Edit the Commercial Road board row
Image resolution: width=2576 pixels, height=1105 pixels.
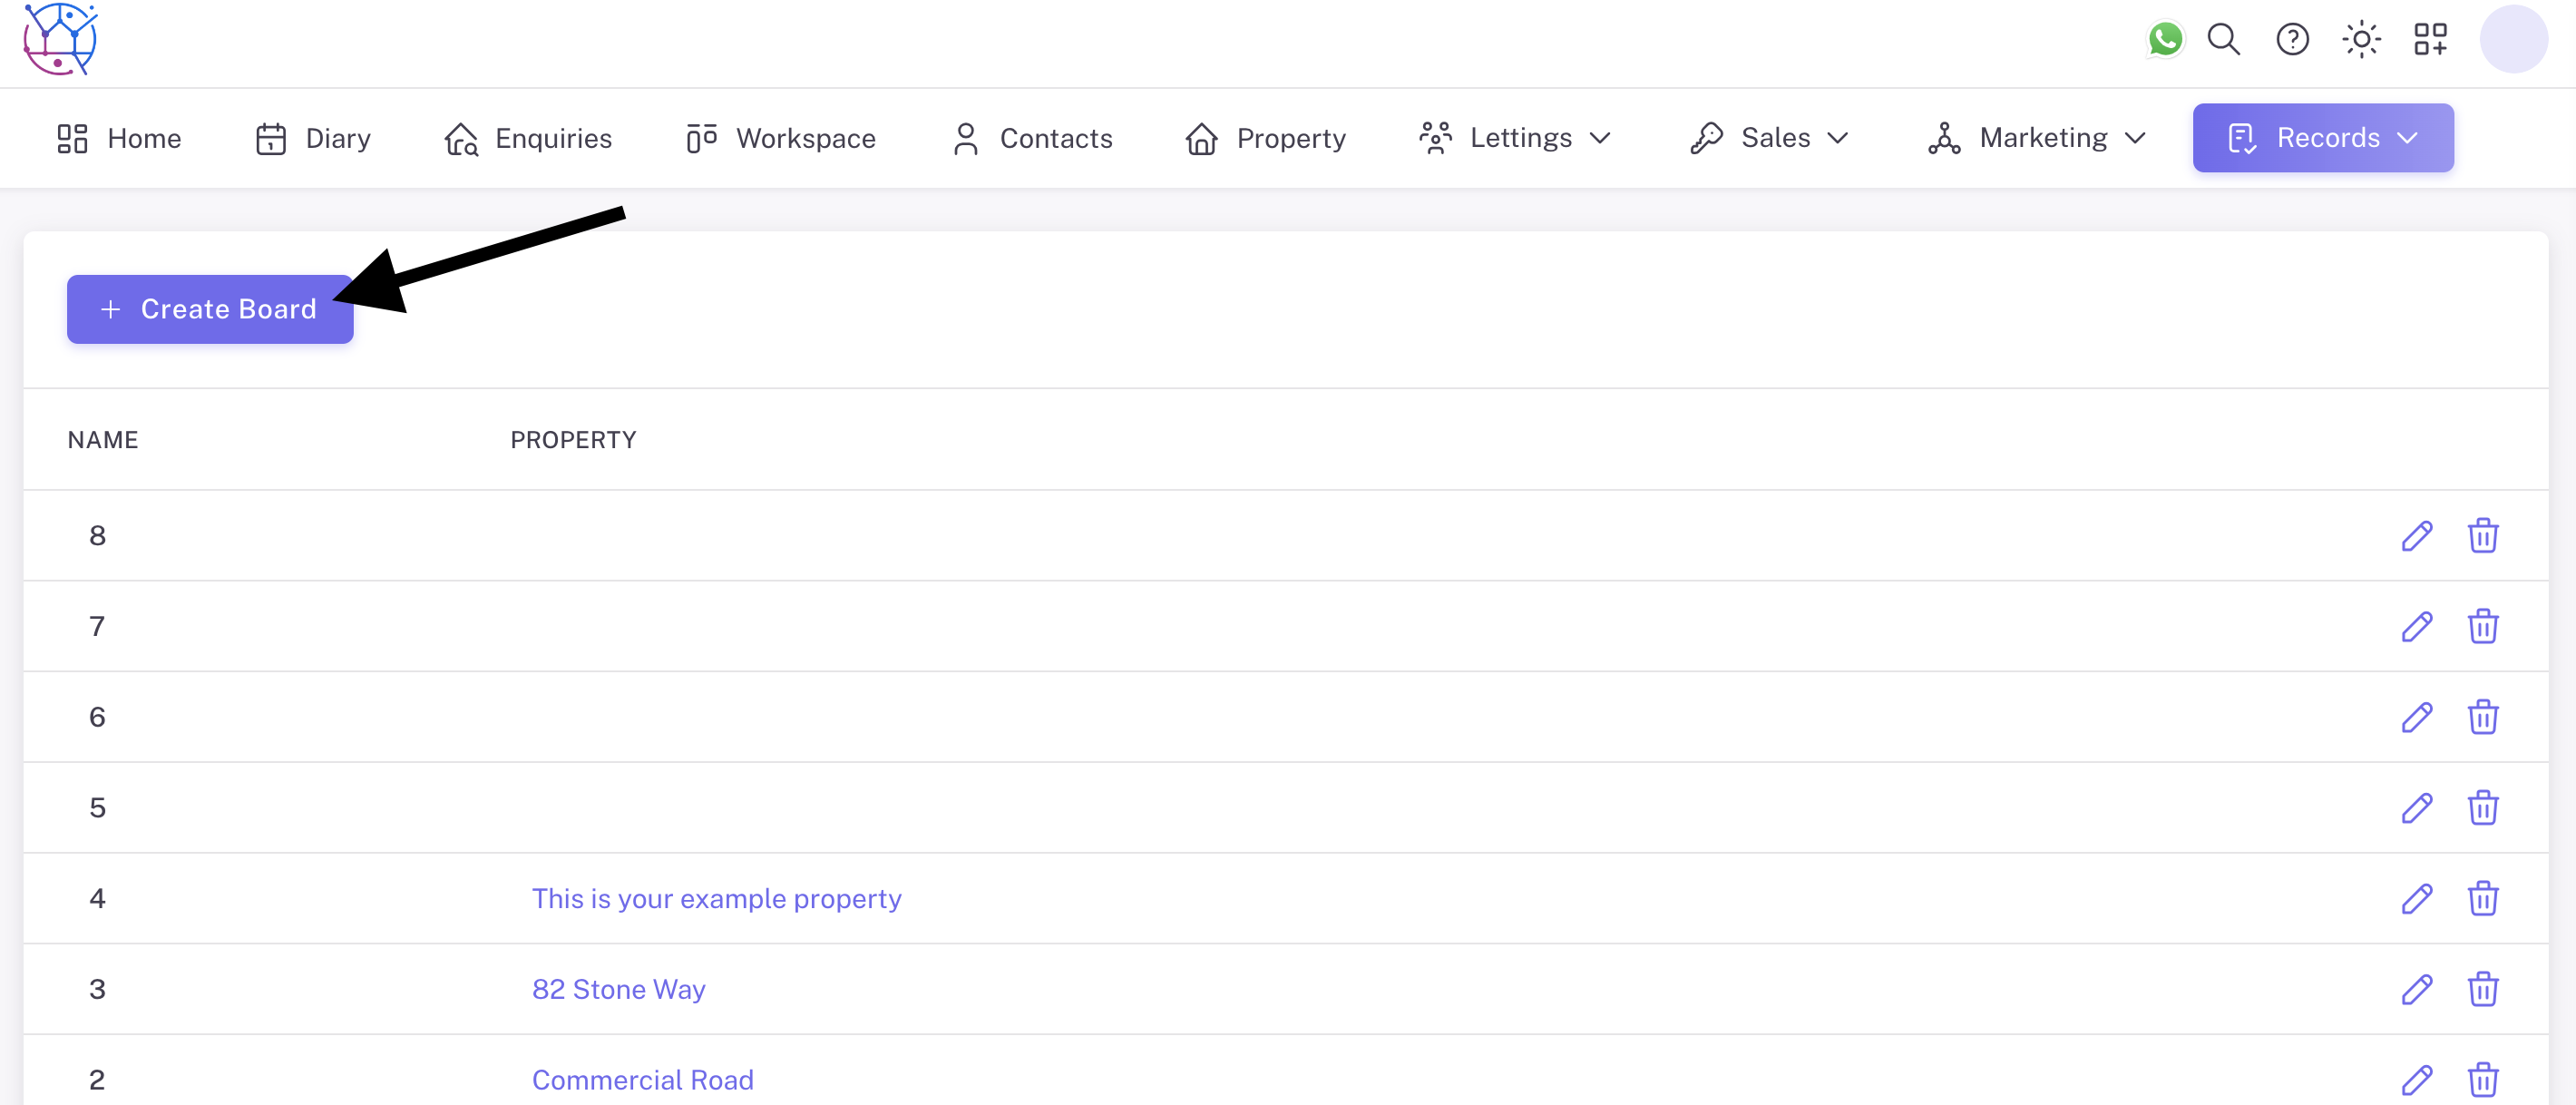[x=2417, y=1080]
